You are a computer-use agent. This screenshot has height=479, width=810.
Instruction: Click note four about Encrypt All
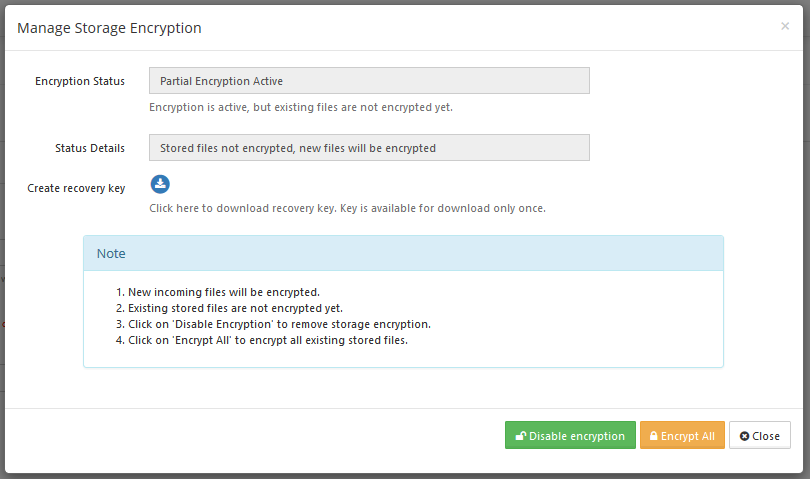coord(261,340)
